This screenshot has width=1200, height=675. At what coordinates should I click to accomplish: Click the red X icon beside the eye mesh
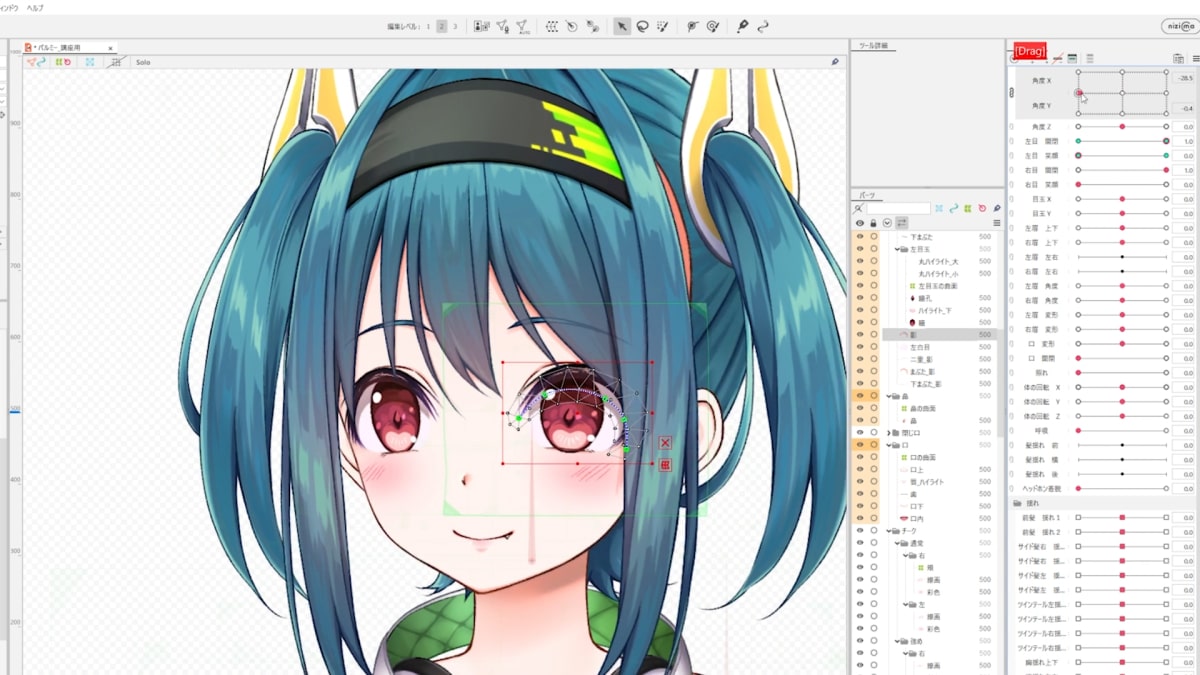pos(665,443)
